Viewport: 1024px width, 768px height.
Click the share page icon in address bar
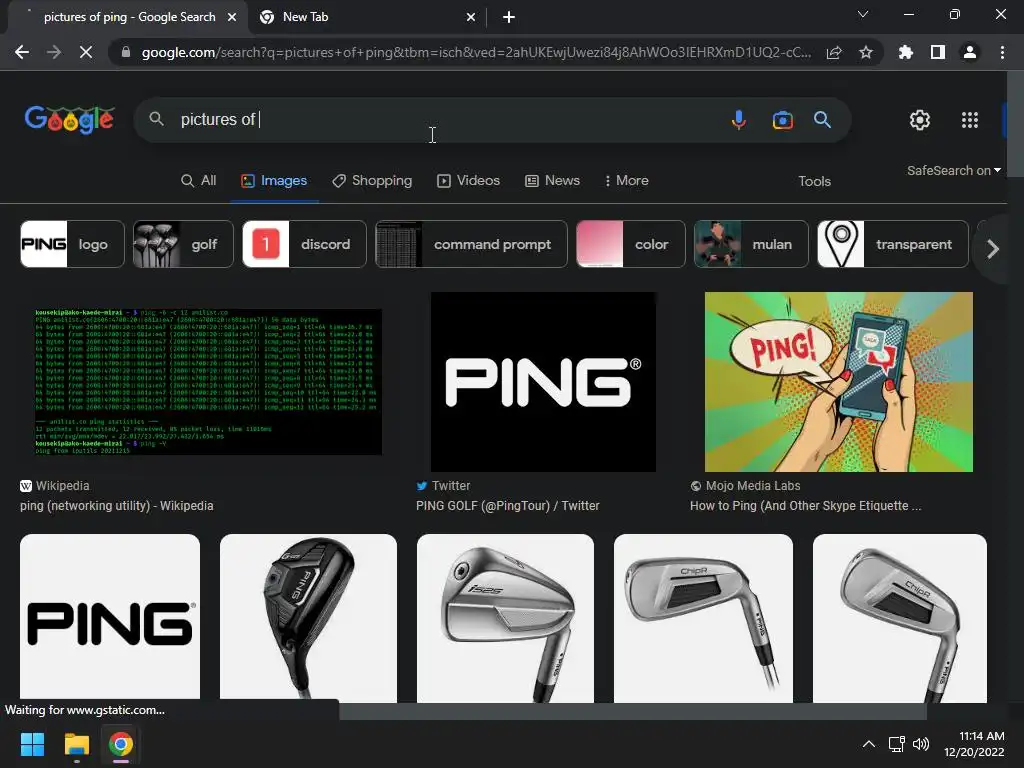point(834,52)
